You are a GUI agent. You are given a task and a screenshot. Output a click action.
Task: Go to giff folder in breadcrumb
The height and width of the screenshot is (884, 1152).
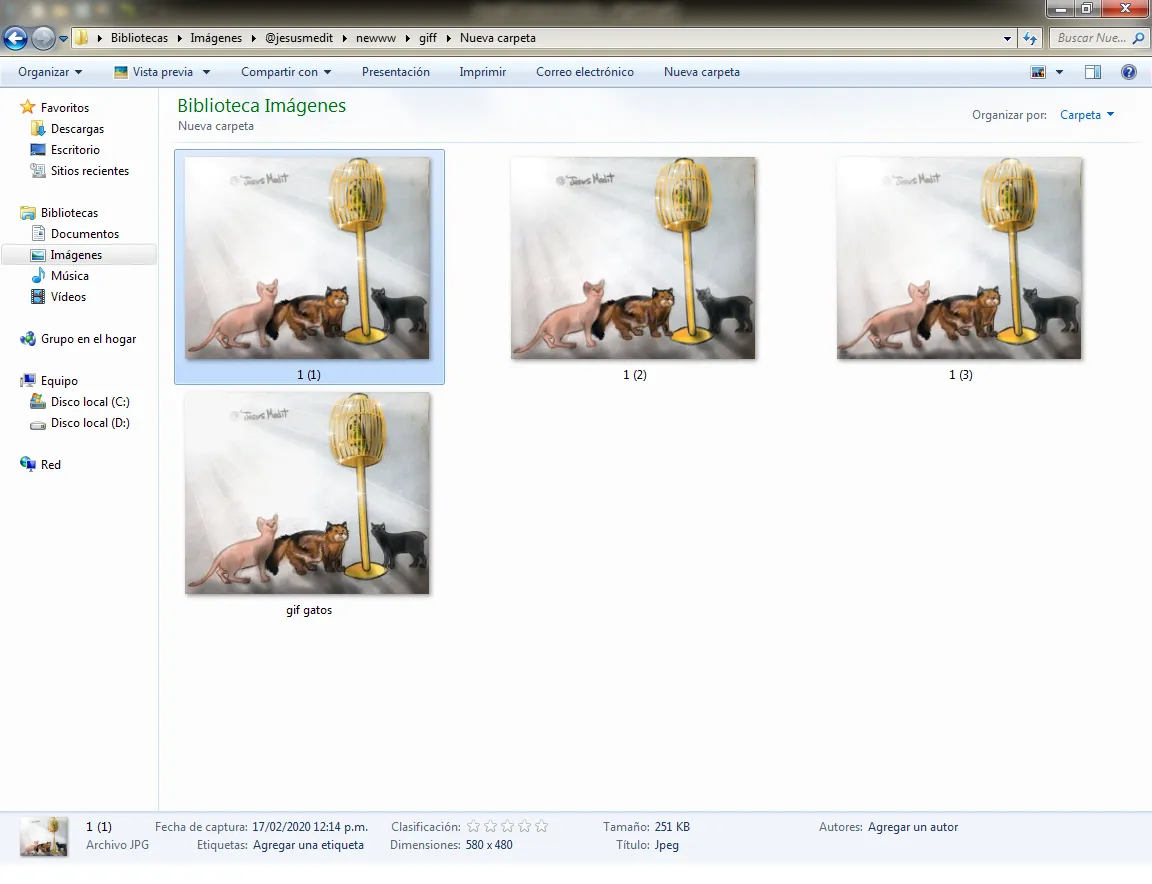click(x=428, y=38)
